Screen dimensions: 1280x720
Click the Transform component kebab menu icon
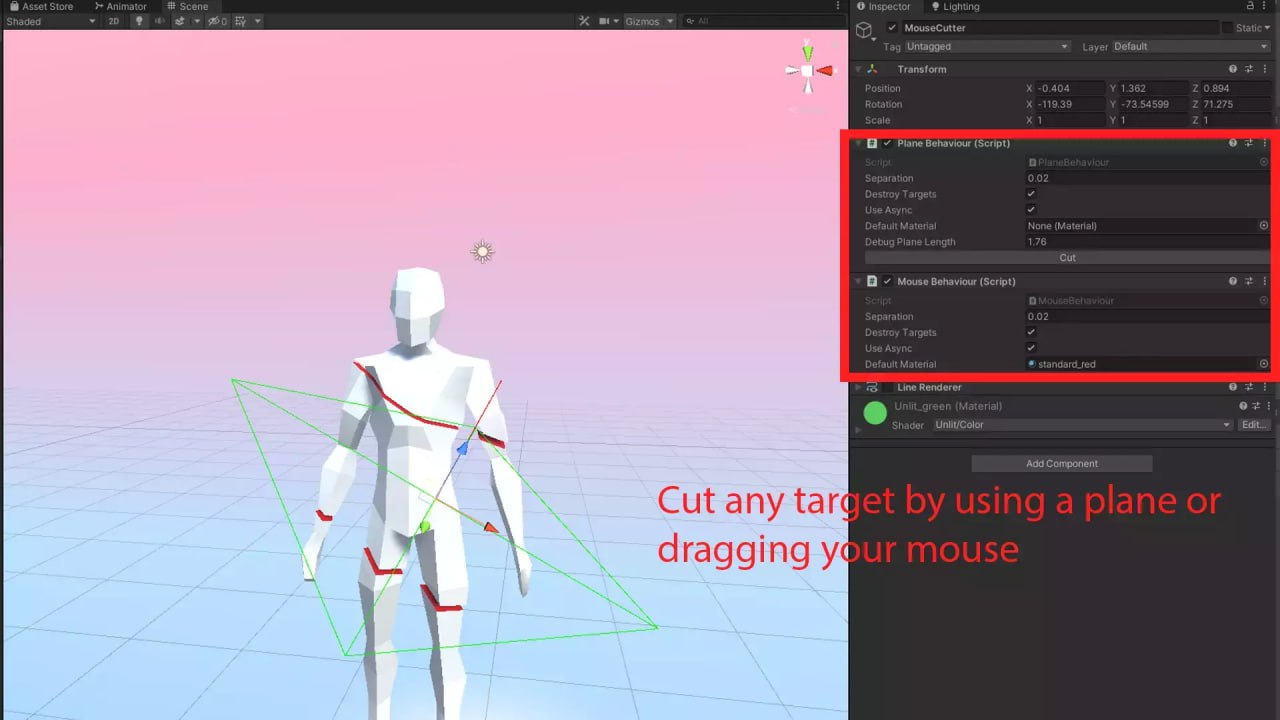tap(1264, 68)
